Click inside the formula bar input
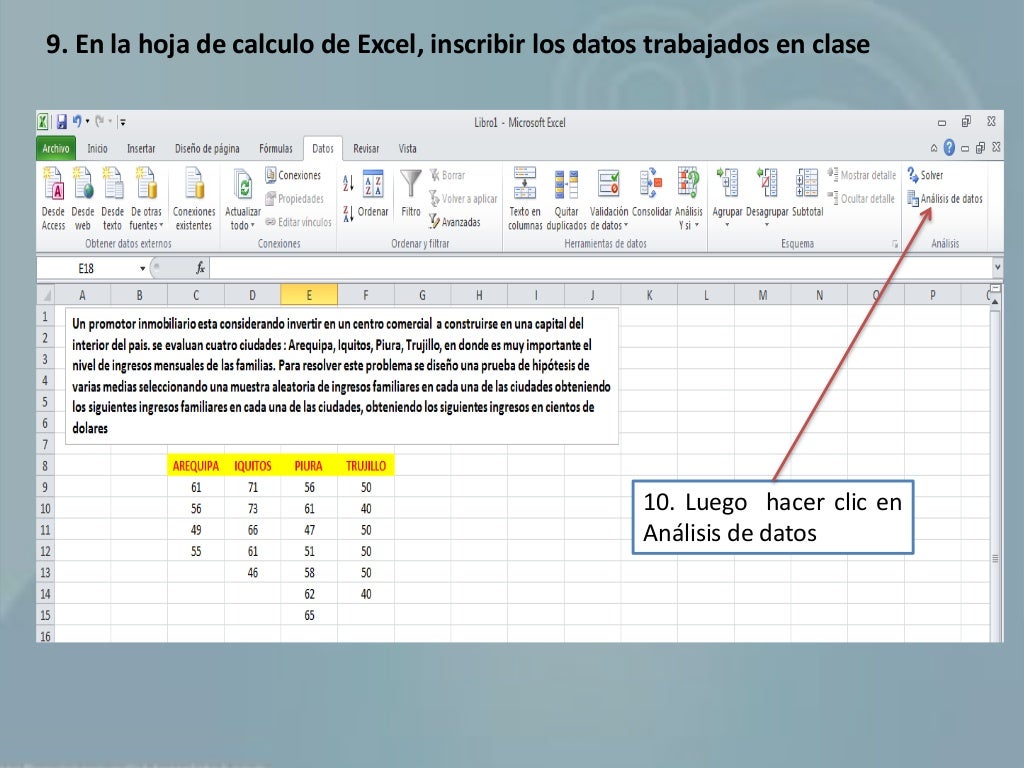Screen dimensions: 1024x768 click(x=601, y=268)
